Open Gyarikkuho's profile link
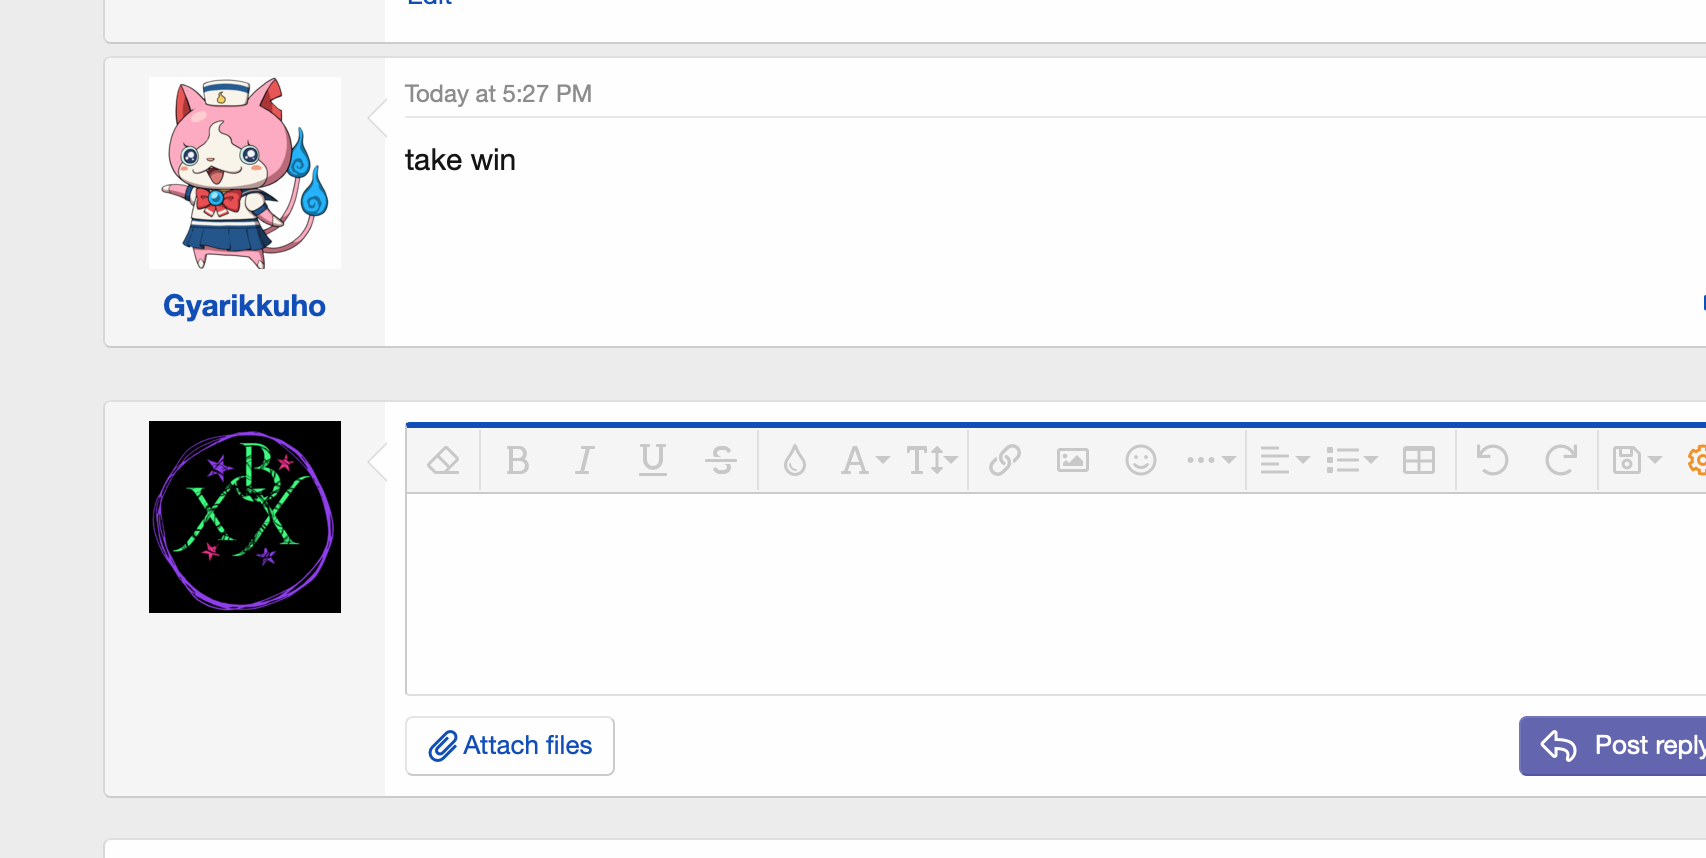The width and height of the screenshot is (1706, 858). click(x=244, y=306)
